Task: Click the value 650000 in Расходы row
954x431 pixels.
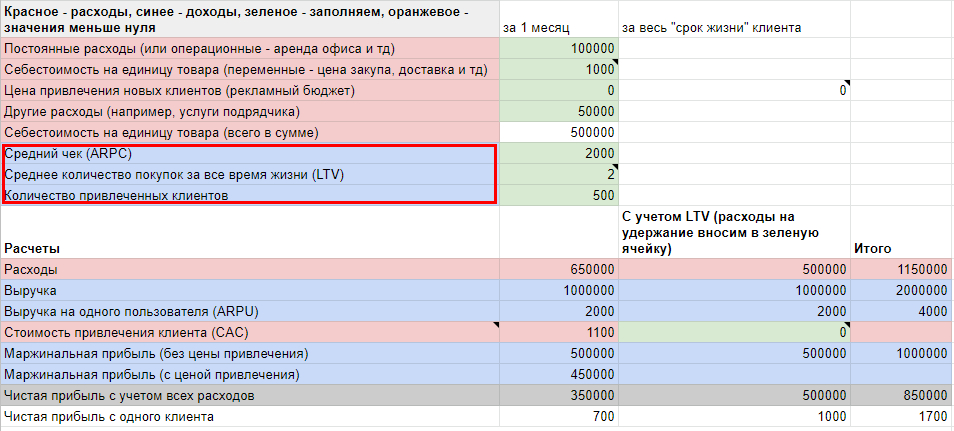Action: (x=559, y=269)
